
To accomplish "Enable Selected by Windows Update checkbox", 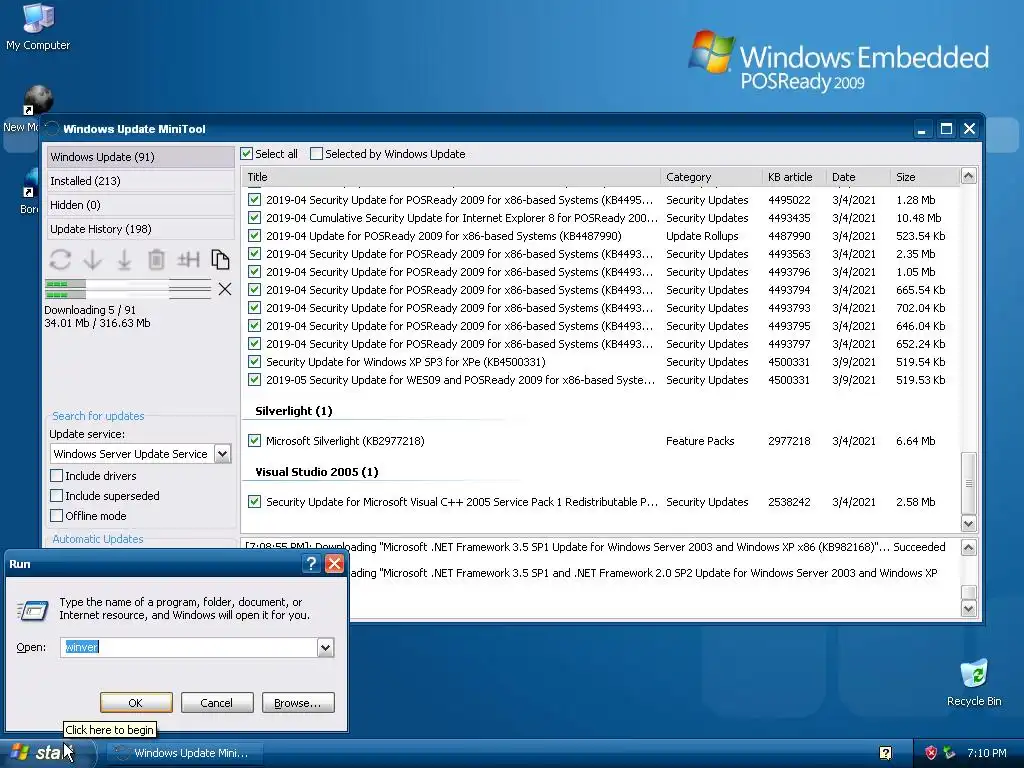I will tap(316, 154).
